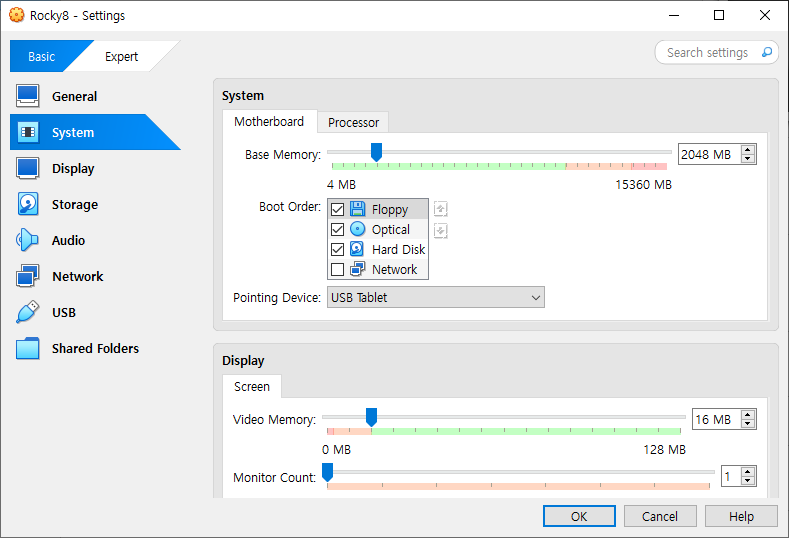Image resolution: width=789 pixels, height=538 pixels.
Task: Click the VirtualBox app icon in title bar
Action: [x=17, y=15]
